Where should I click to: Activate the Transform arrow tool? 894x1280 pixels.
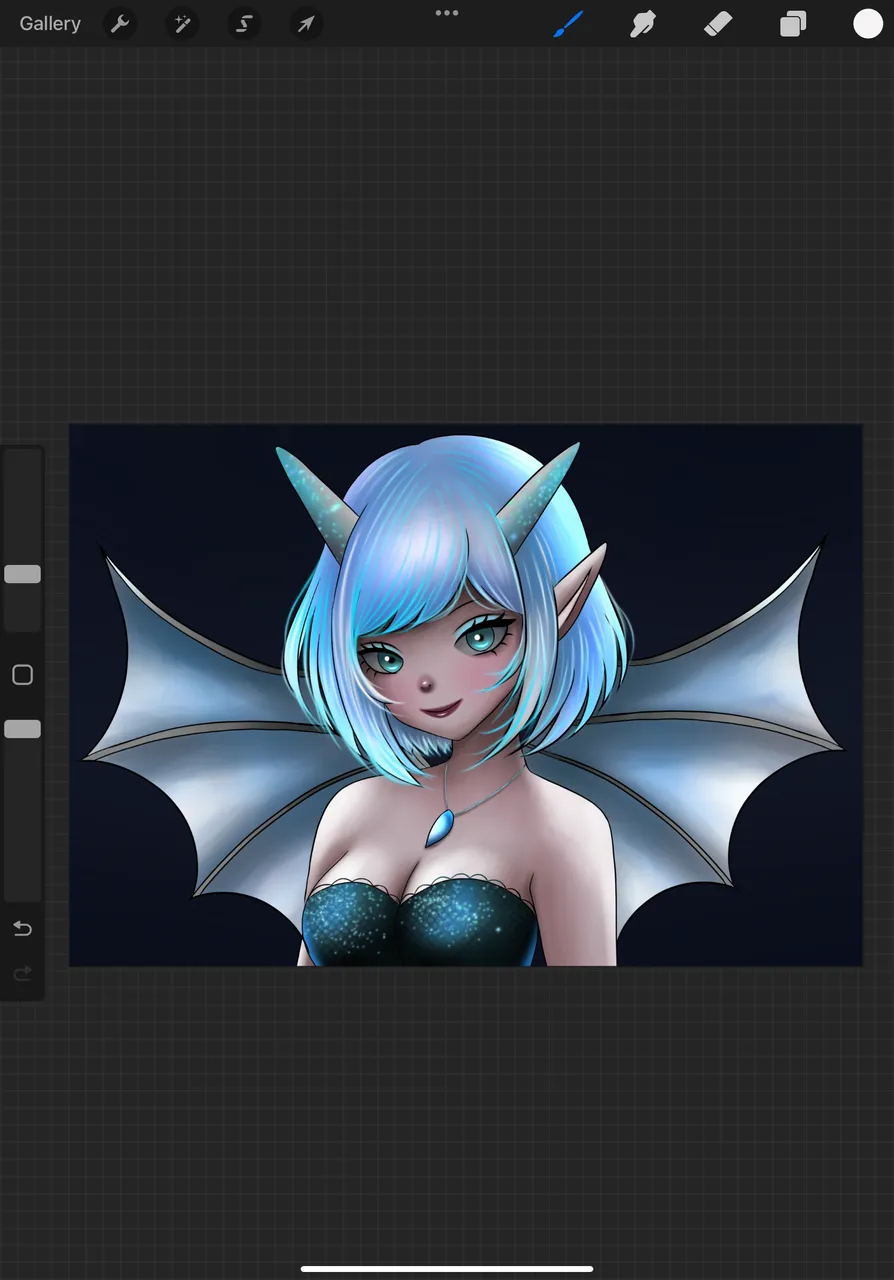click(x=306, y=24)
